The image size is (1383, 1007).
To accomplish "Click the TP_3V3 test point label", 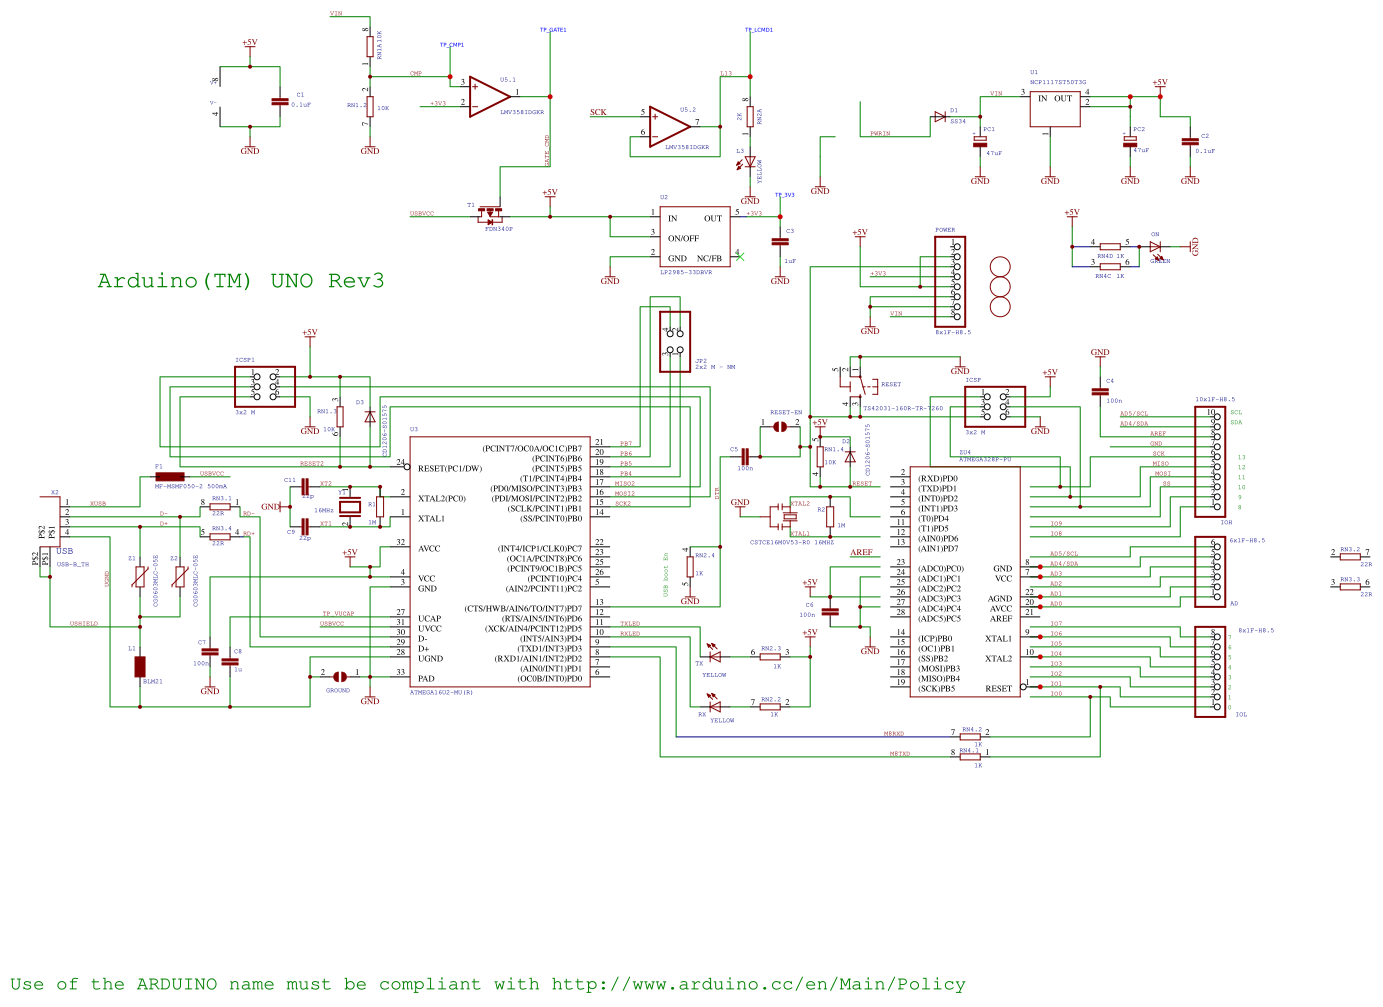I will coord(785,195).
